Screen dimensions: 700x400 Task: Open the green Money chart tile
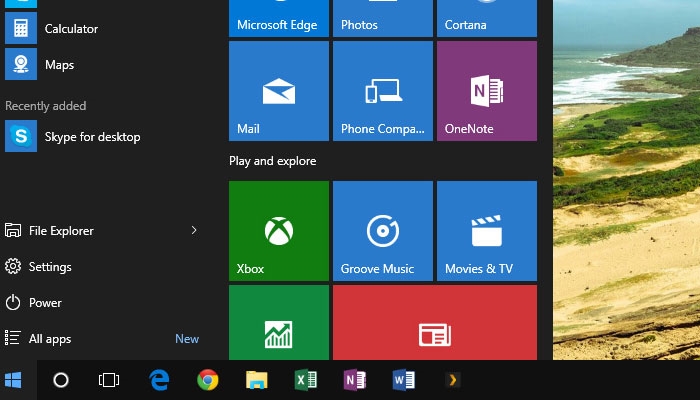click(x=279, y=322)
